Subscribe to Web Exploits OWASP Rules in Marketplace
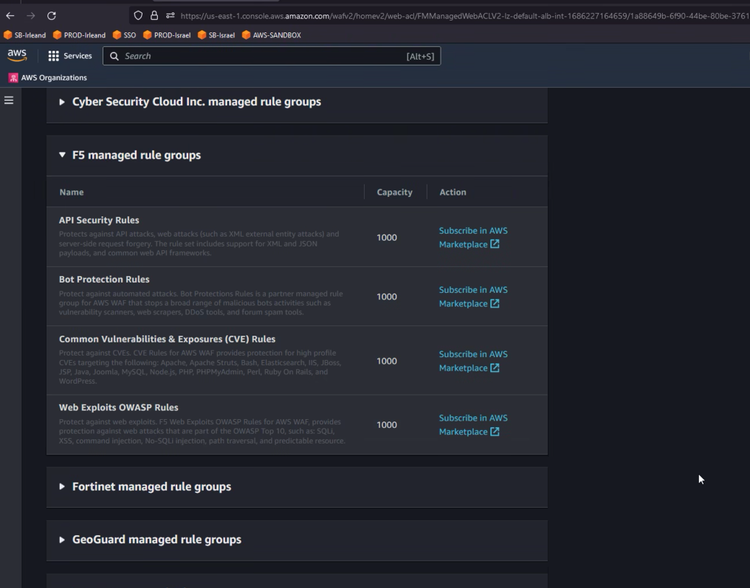The image size is (750, 588). pyautogui.click(x=472, y=425)
